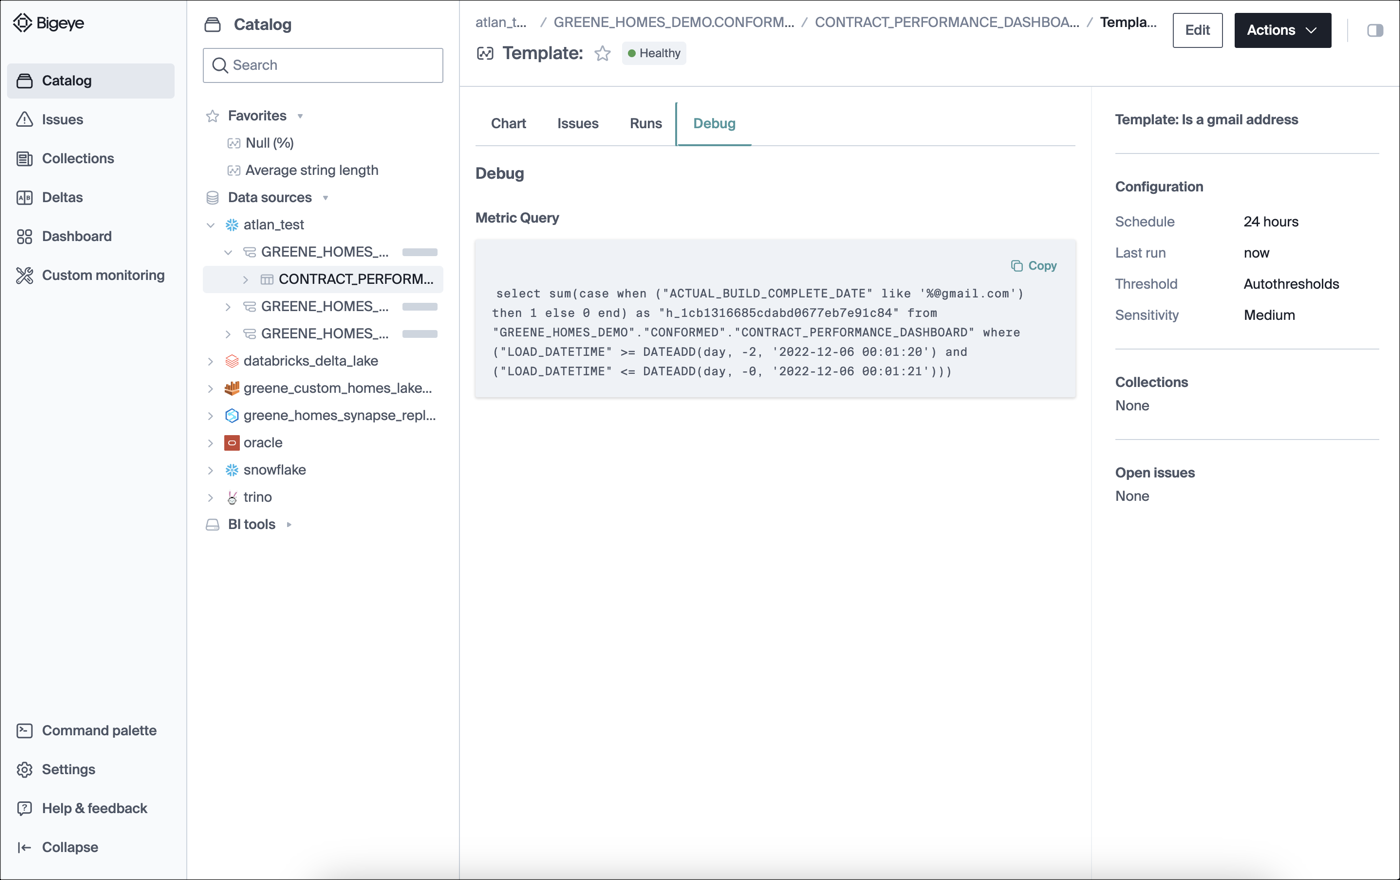Collapse first GREENE_HOMES schema chevron
This screenshot has height=880, width=1400.
pyautogui.click(x=228, y=252)
